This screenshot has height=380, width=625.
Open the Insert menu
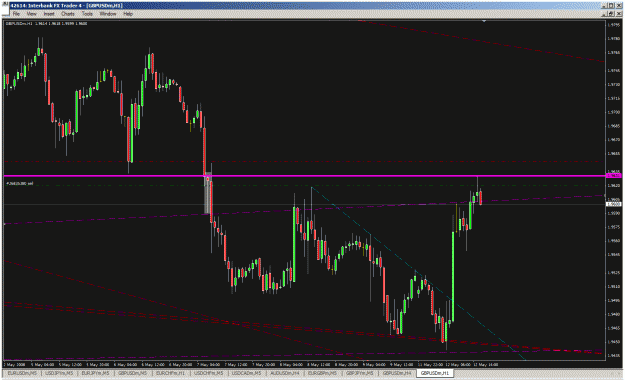pos(49,14)
